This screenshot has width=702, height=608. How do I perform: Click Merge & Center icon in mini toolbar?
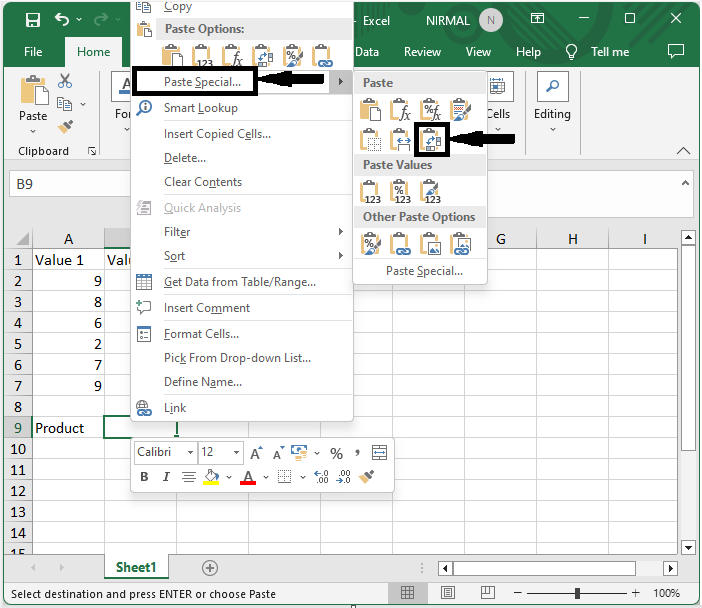(379, 453)
